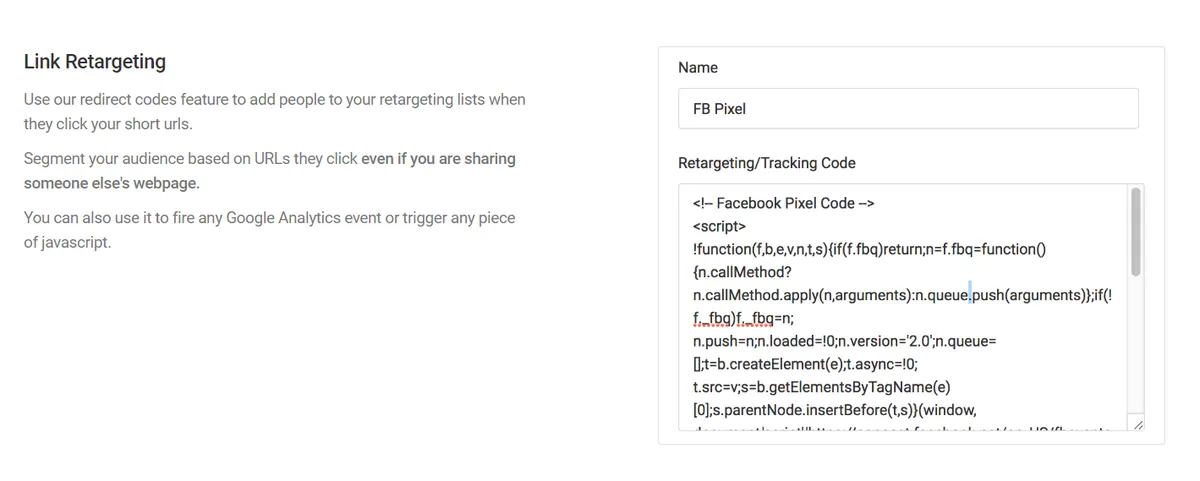1200x481 pixels.
Task: Click the line starting with !function(f,b,e,v,n,t,s)
Action: click(868, 249)
